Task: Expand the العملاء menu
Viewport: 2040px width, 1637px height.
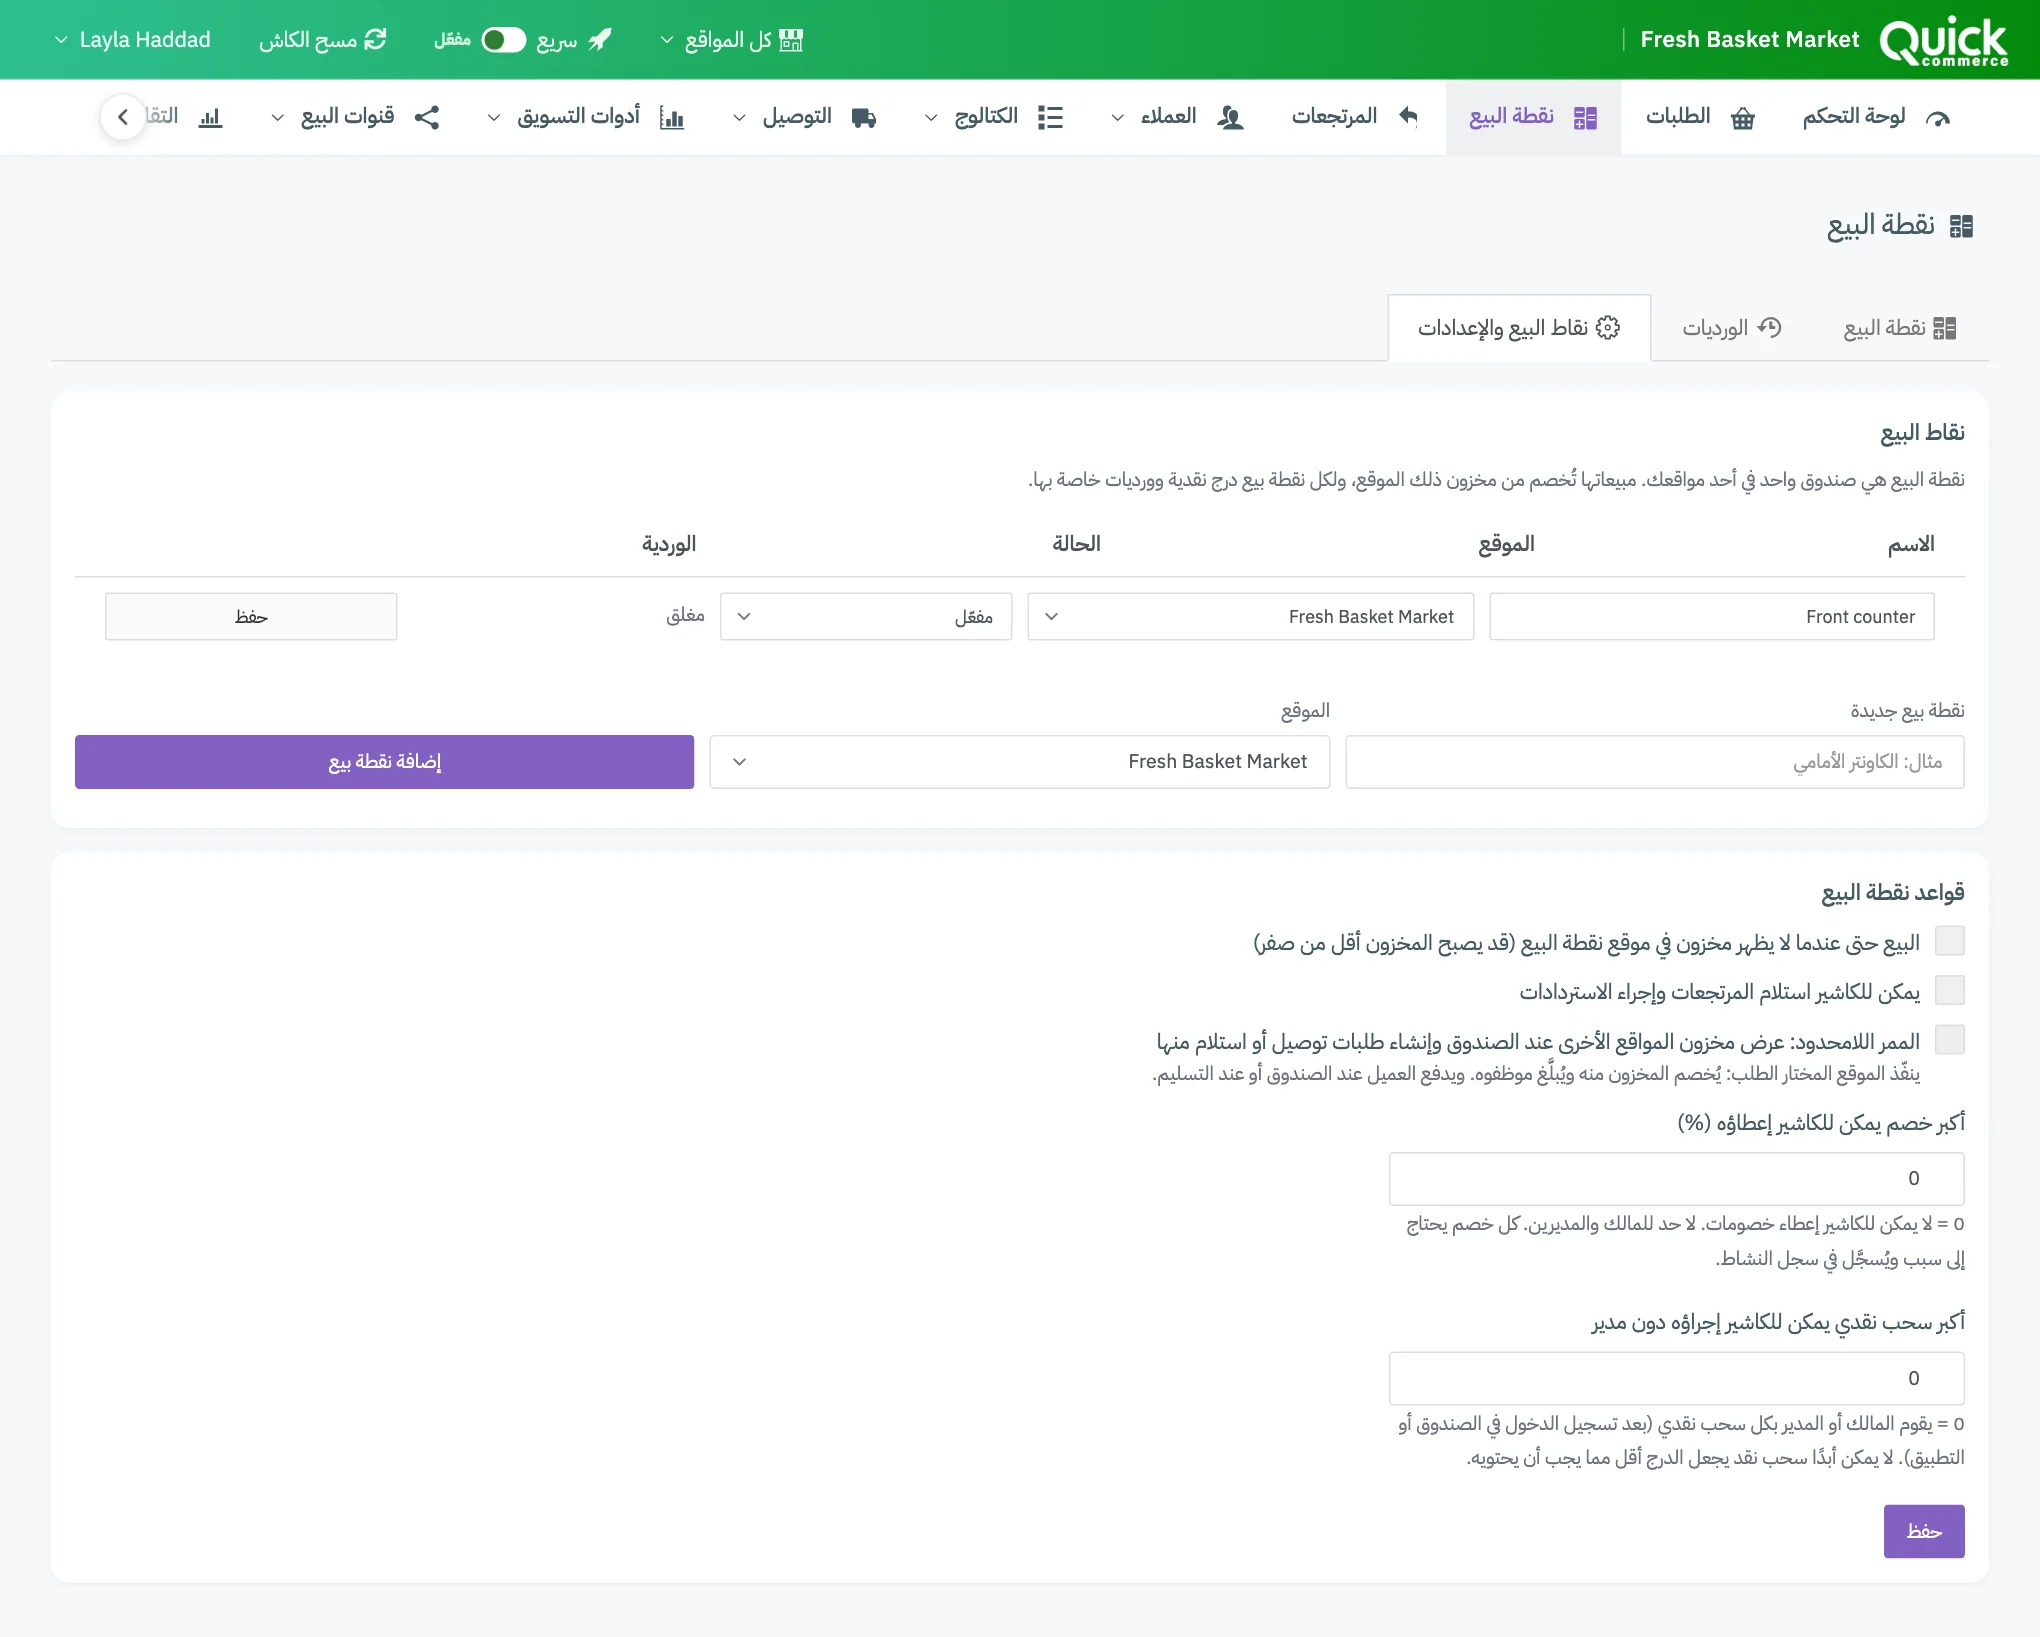Action: 1178,117
